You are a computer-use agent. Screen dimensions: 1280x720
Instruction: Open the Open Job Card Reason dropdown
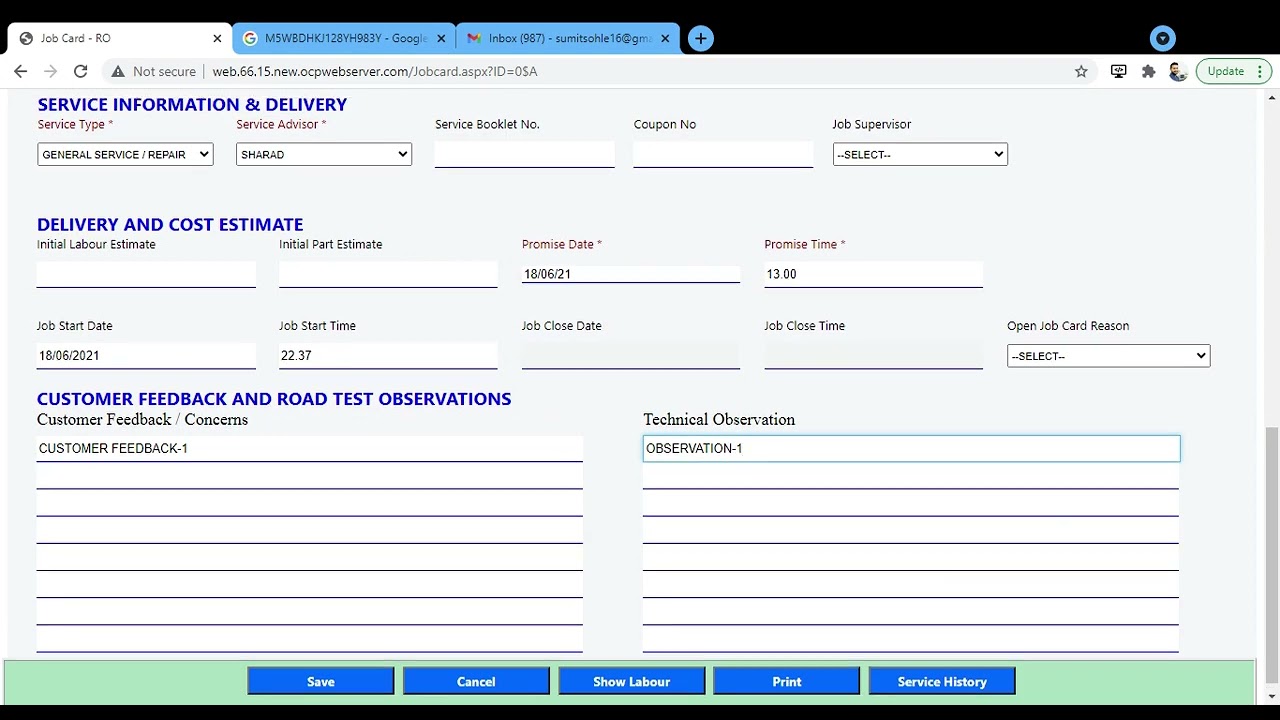click(1108, 356)
